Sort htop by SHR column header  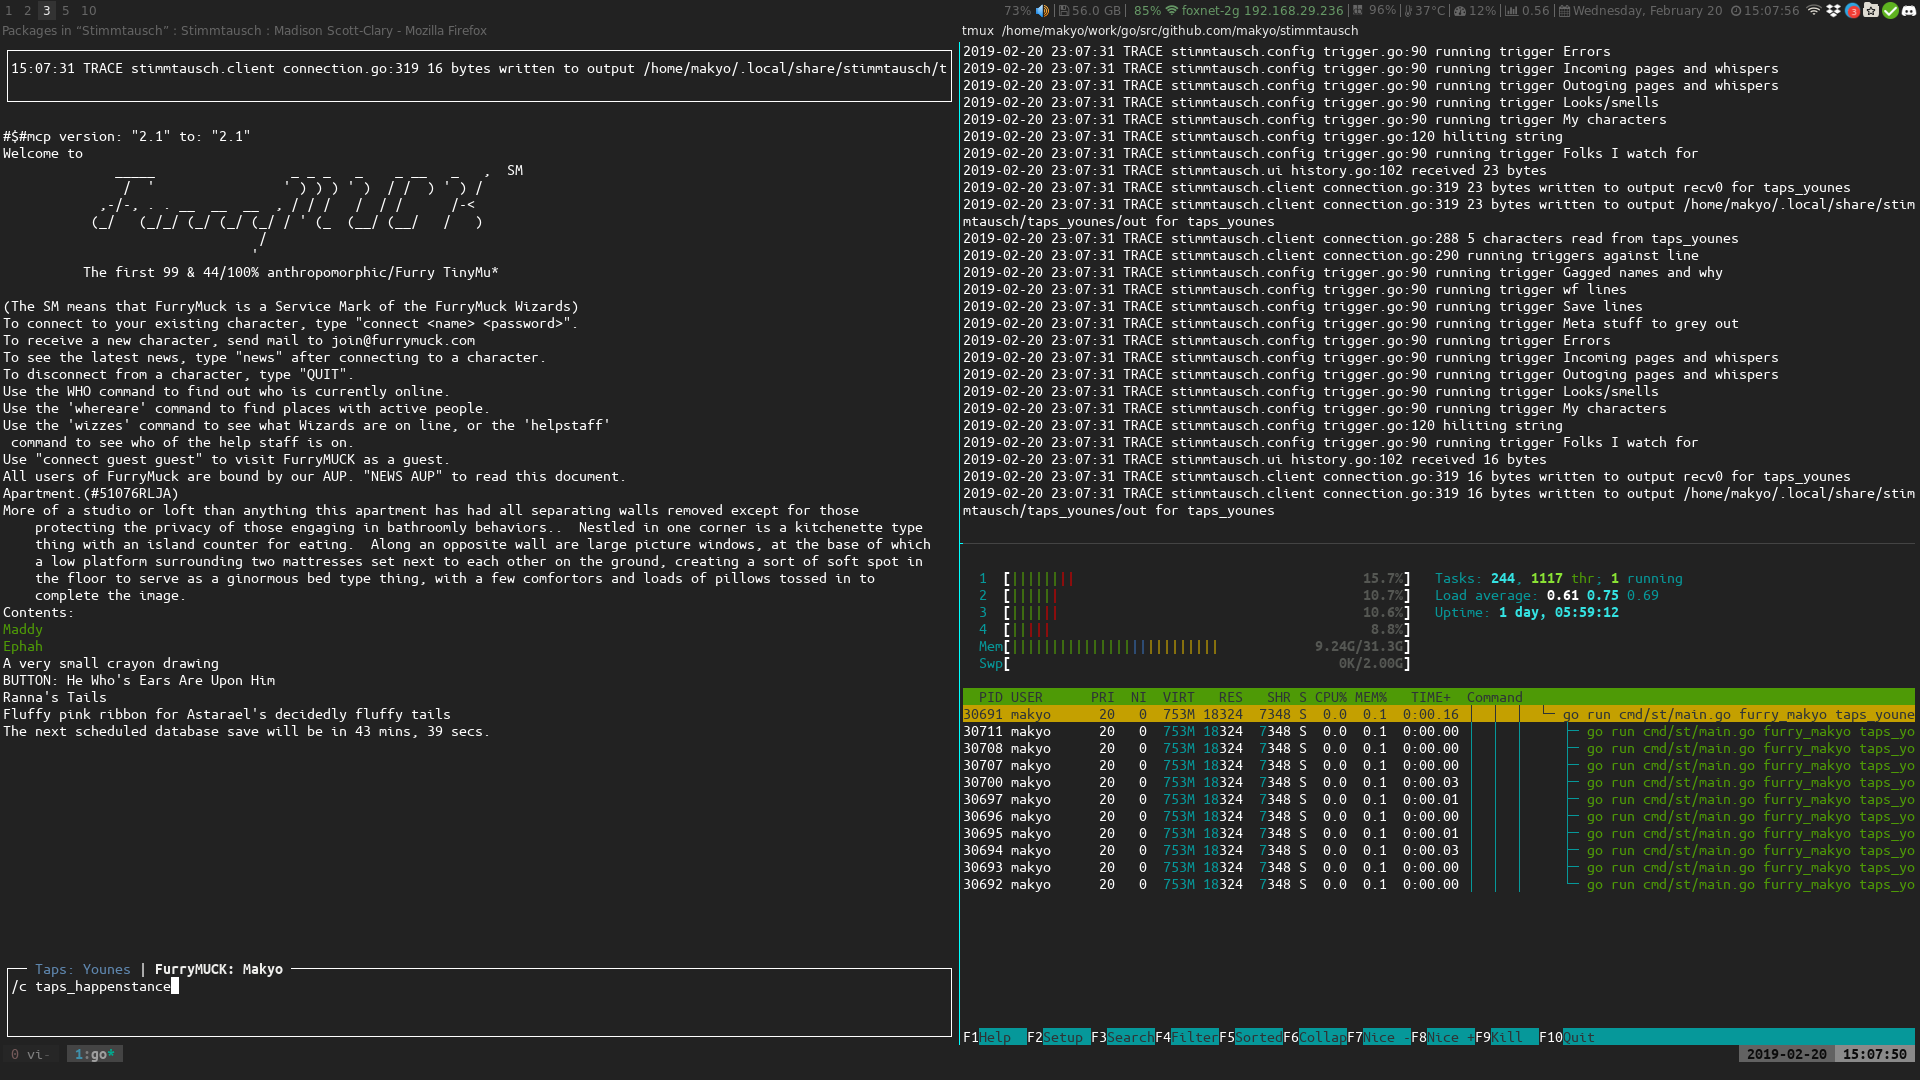pos(1278,698)
